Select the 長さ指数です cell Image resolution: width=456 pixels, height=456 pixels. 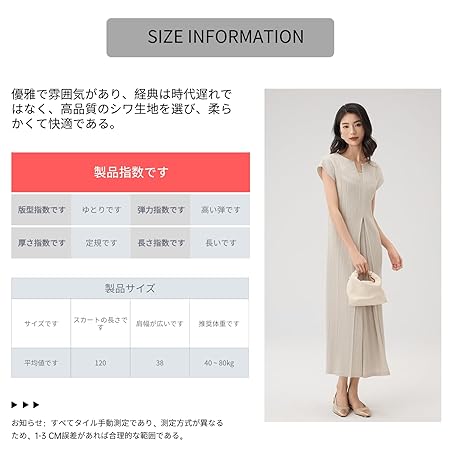(161, 243)
